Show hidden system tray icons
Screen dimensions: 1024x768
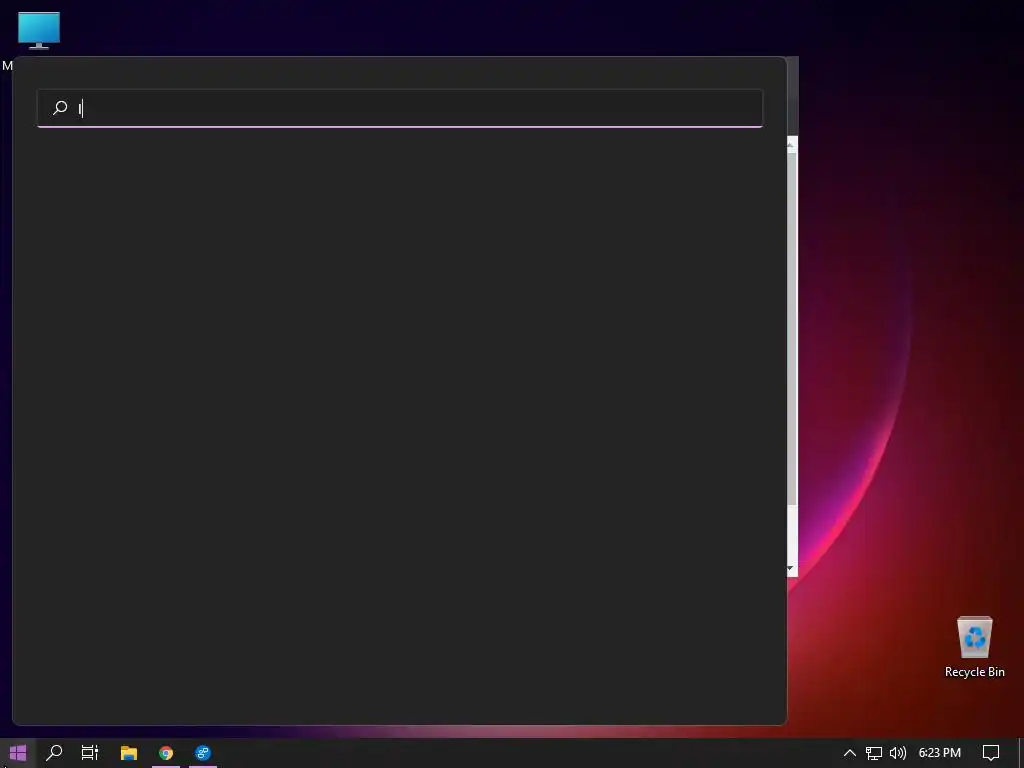(850, 753)
